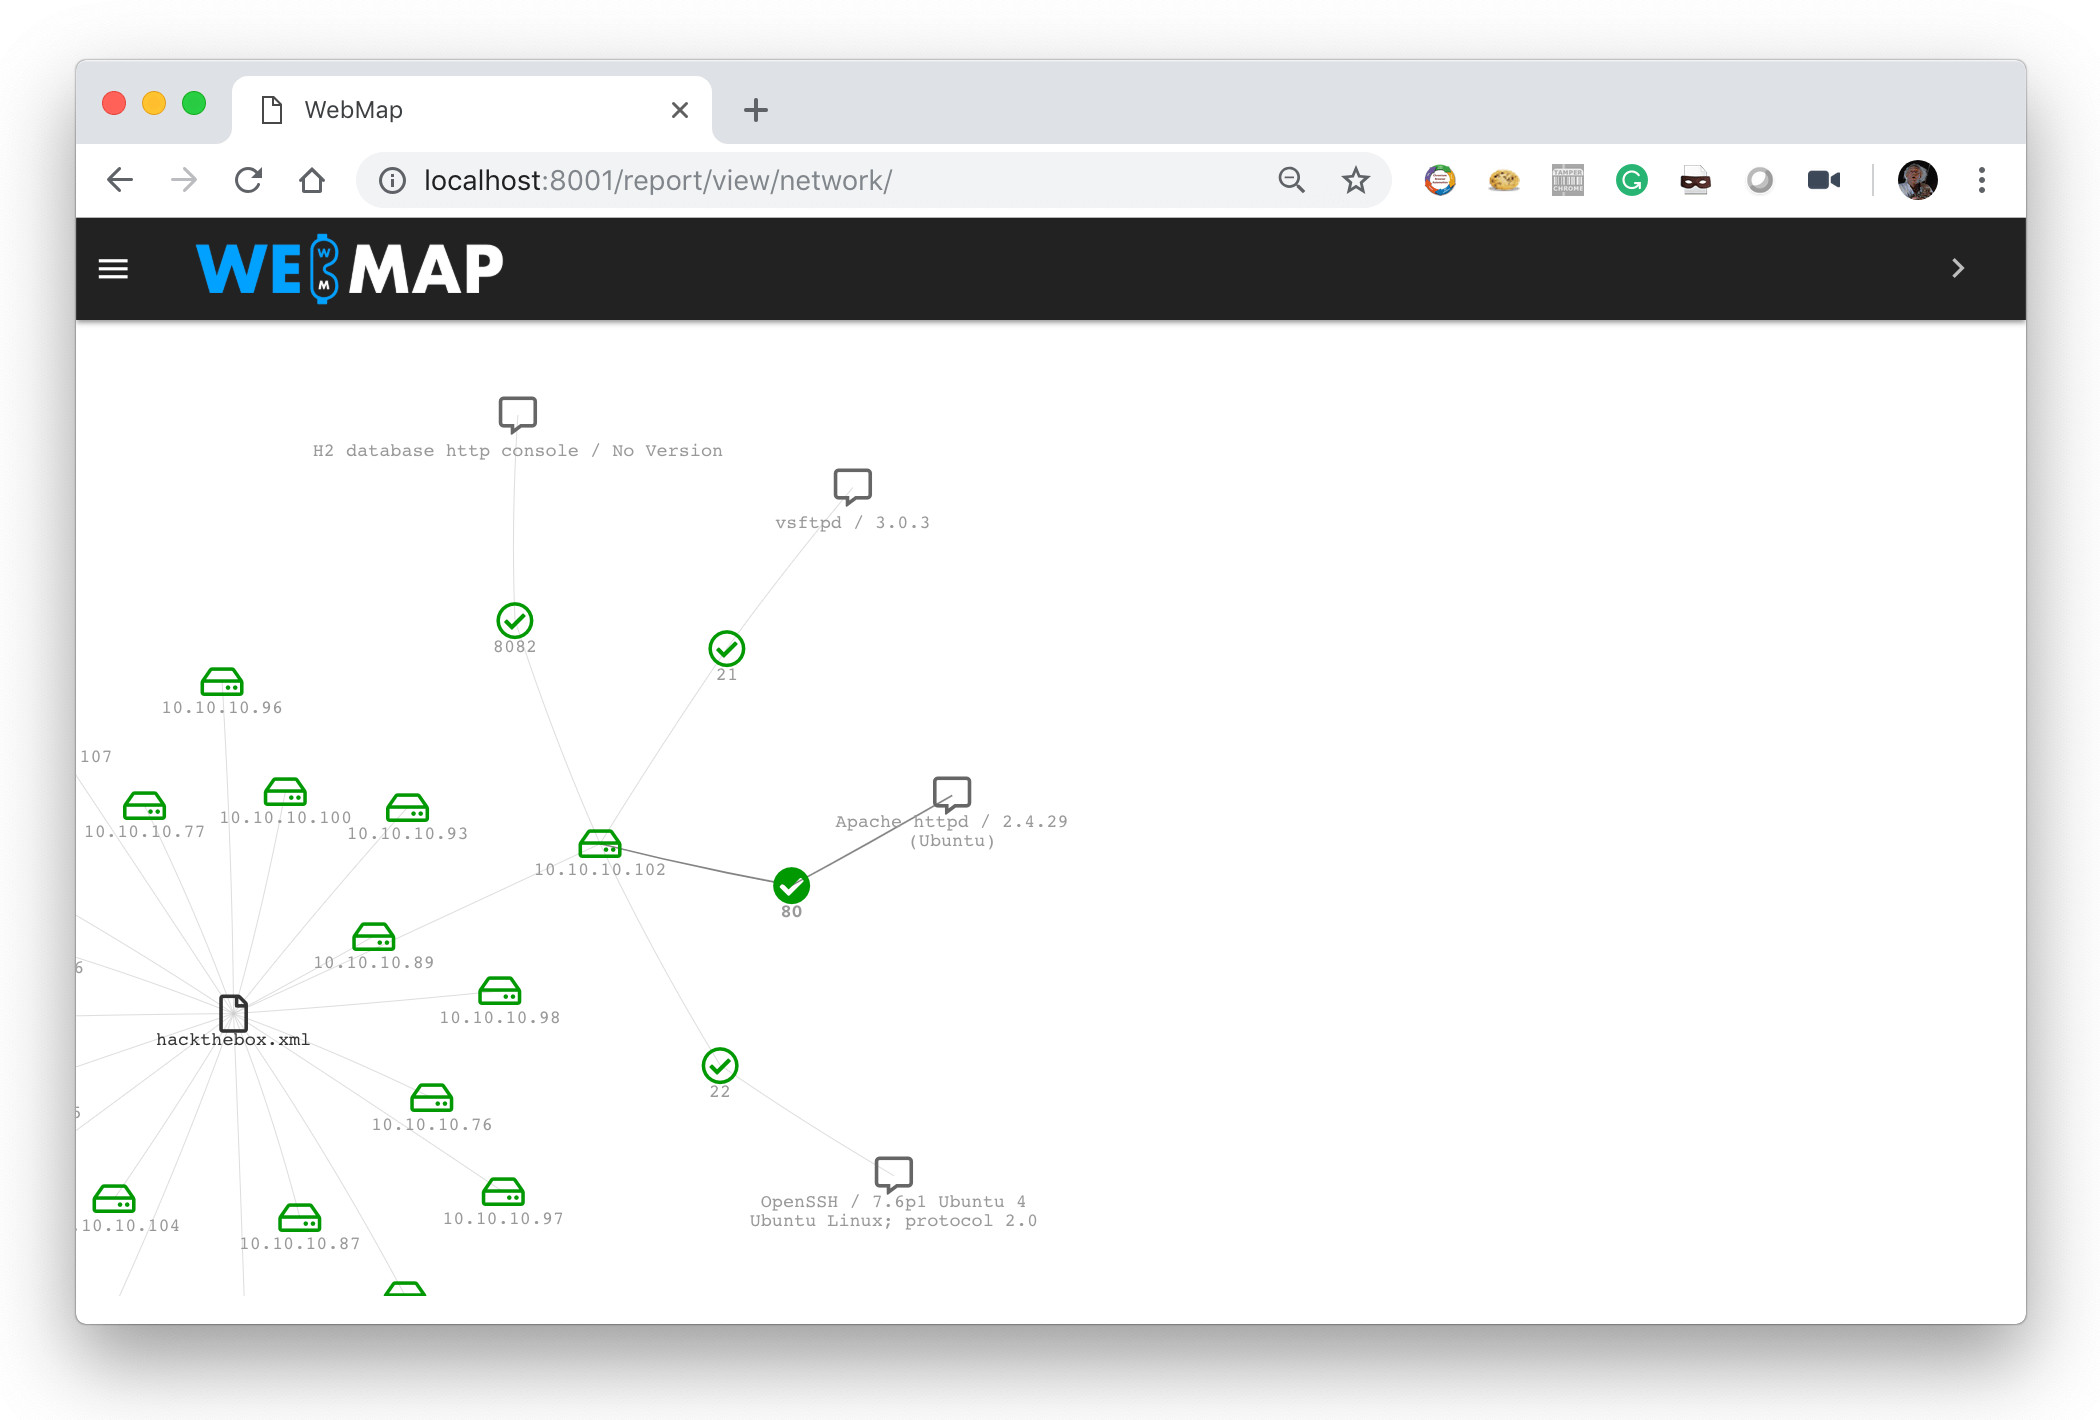The height and width of the screenshot is (1420, 2100).
Task: Select the OpenSSH 7.6p1 Ubuntu service node
Action: point(892,1172)
